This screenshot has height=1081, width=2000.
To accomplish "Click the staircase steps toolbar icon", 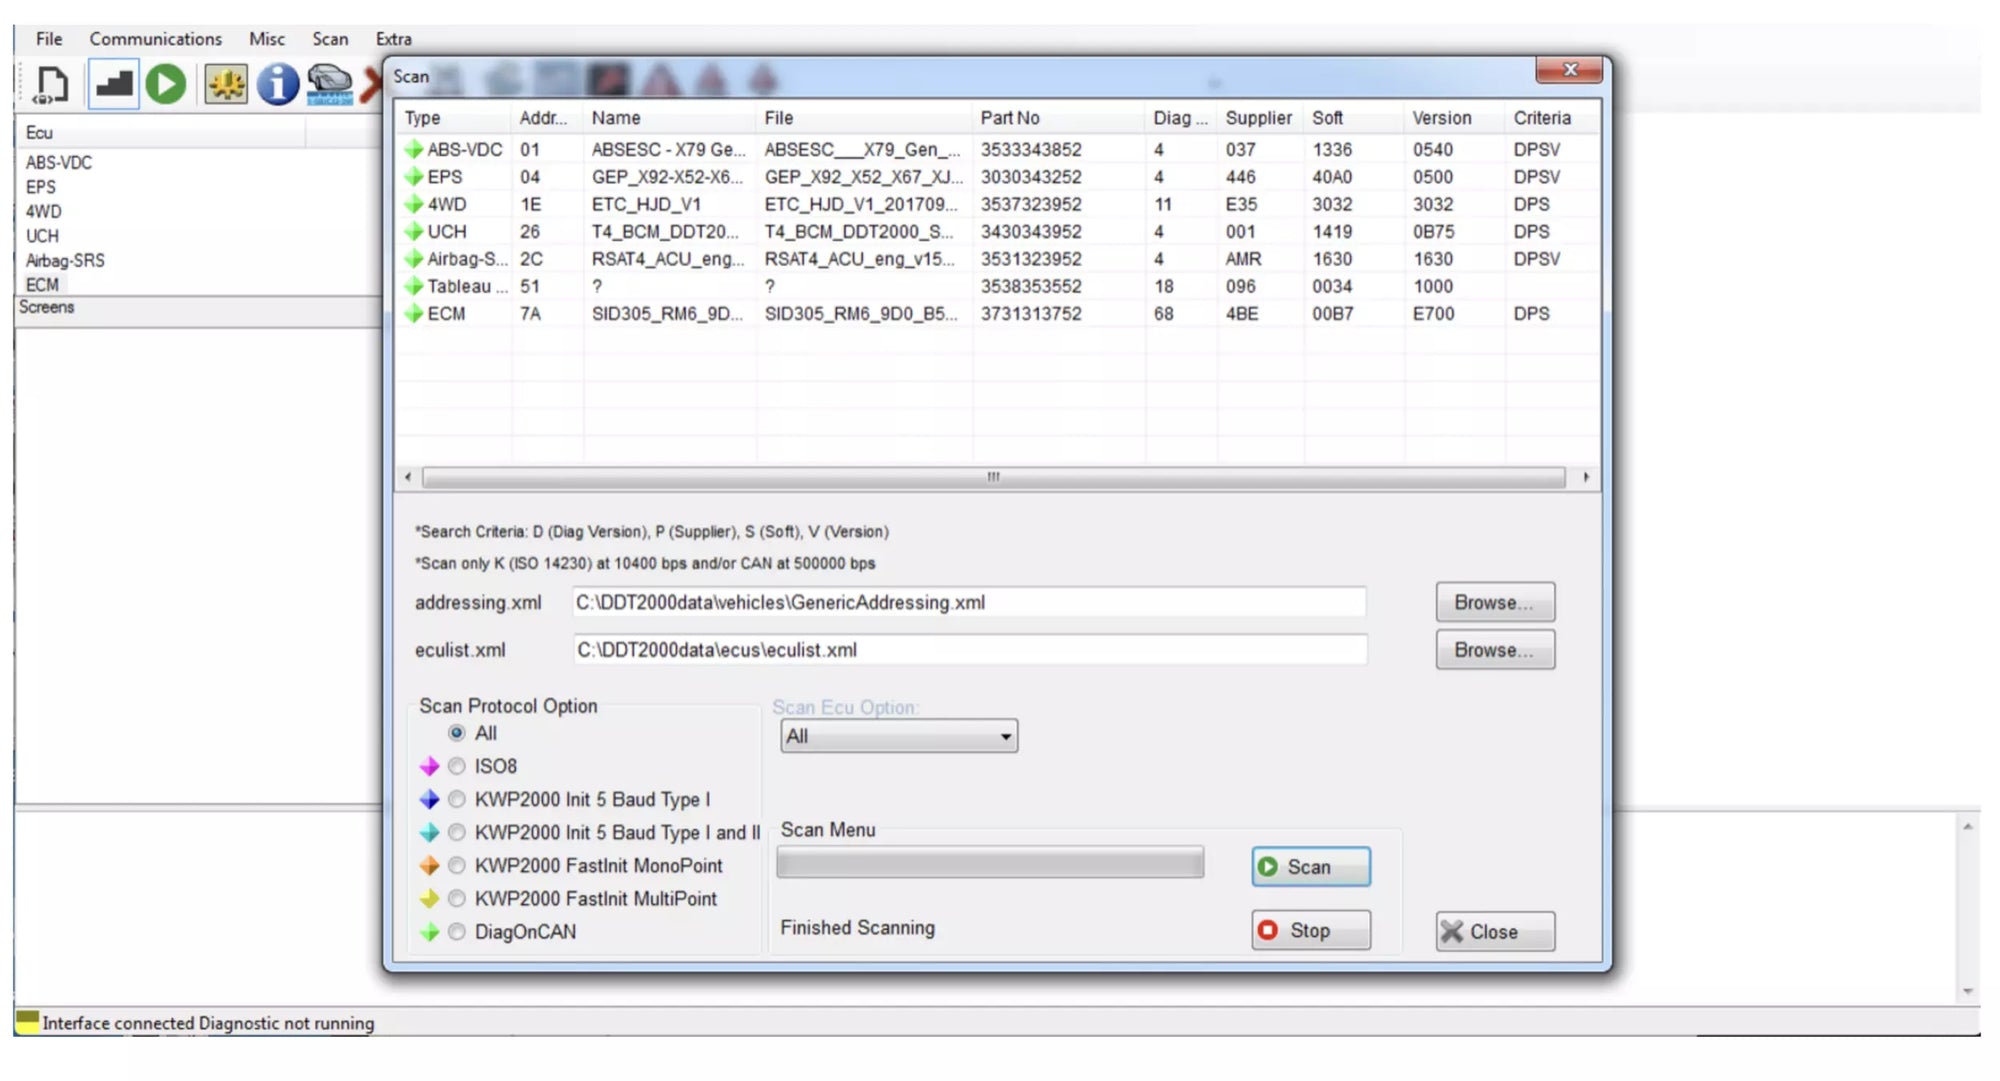I will tap(114, 84).
